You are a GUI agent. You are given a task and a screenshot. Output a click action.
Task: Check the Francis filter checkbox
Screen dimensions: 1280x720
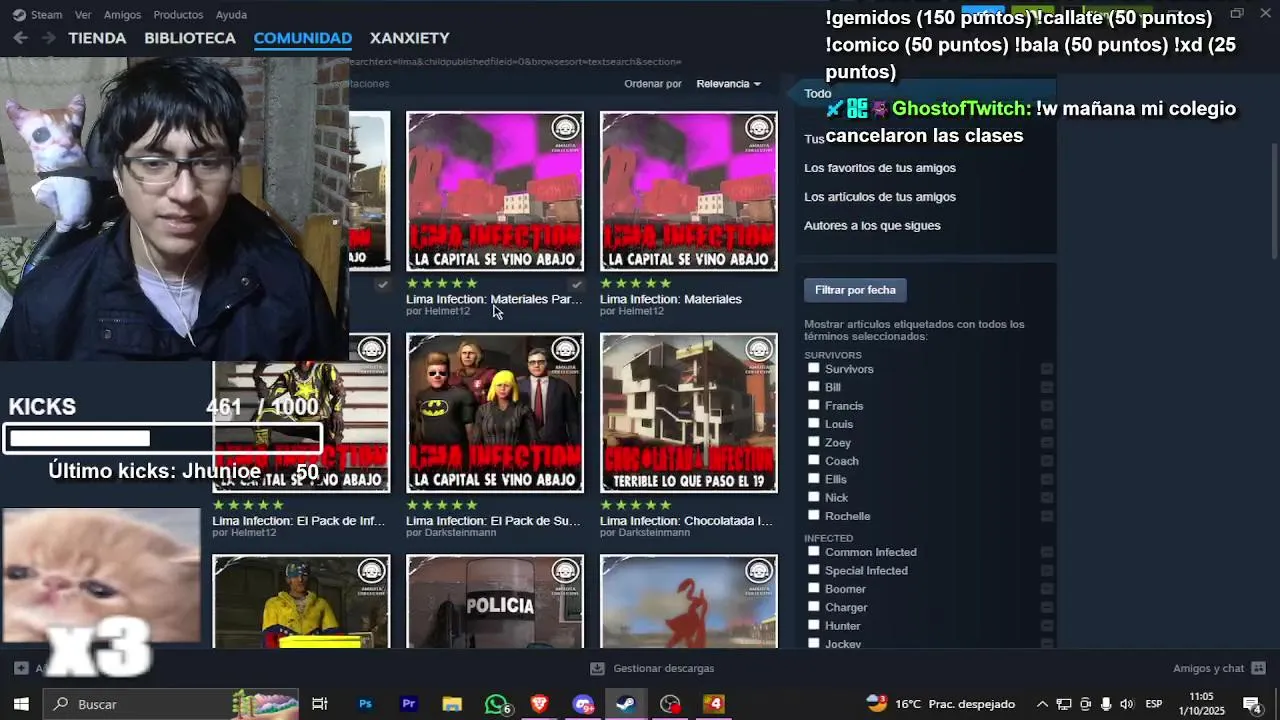pos(814,405)
